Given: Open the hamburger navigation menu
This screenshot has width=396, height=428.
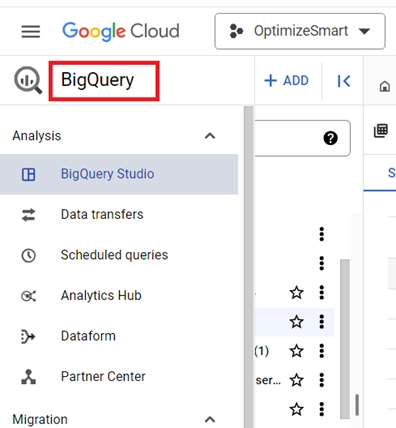Looking at the screenshot, I should coord(31,32).
